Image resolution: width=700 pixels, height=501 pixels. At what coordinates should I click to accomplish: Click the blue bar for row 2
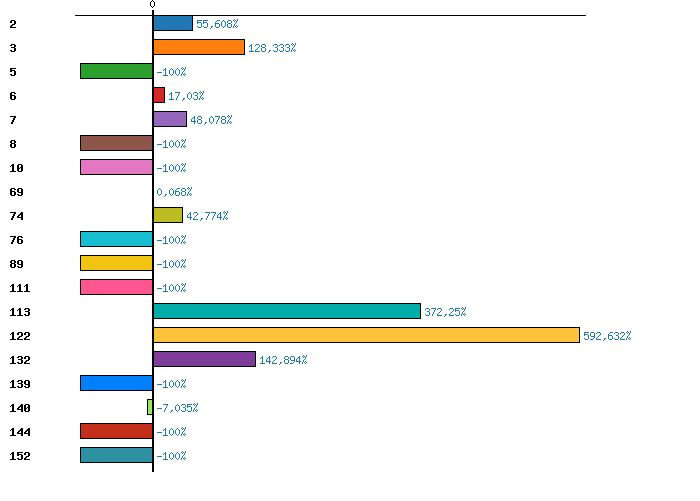(x=172, y=23)
